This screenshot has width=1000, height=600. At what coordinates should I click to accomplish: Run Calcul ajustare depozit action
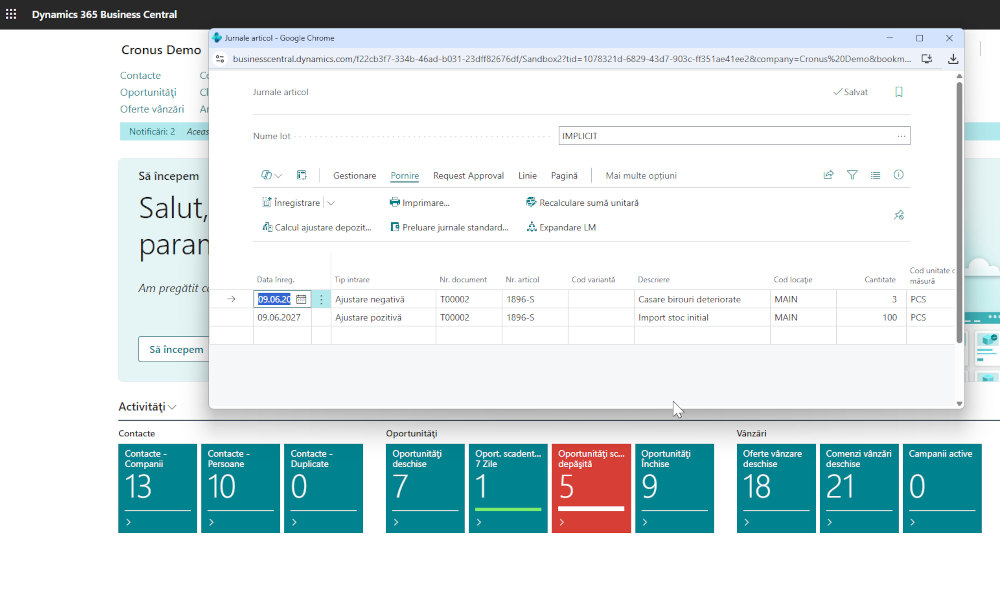coord(316,227)
